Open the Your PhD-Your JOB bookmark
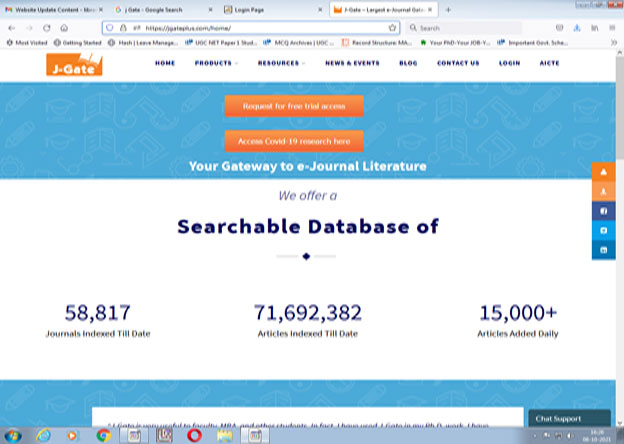624x444 pixels. pos(455,43)
